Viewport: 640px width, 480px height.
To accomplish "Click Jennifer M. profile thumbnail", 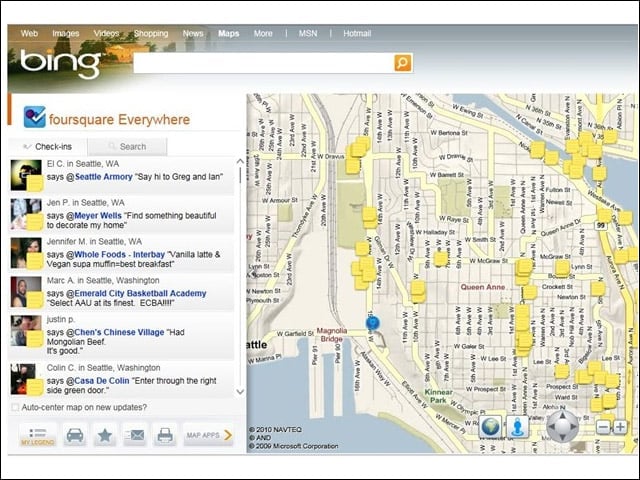I will (26, 253).
